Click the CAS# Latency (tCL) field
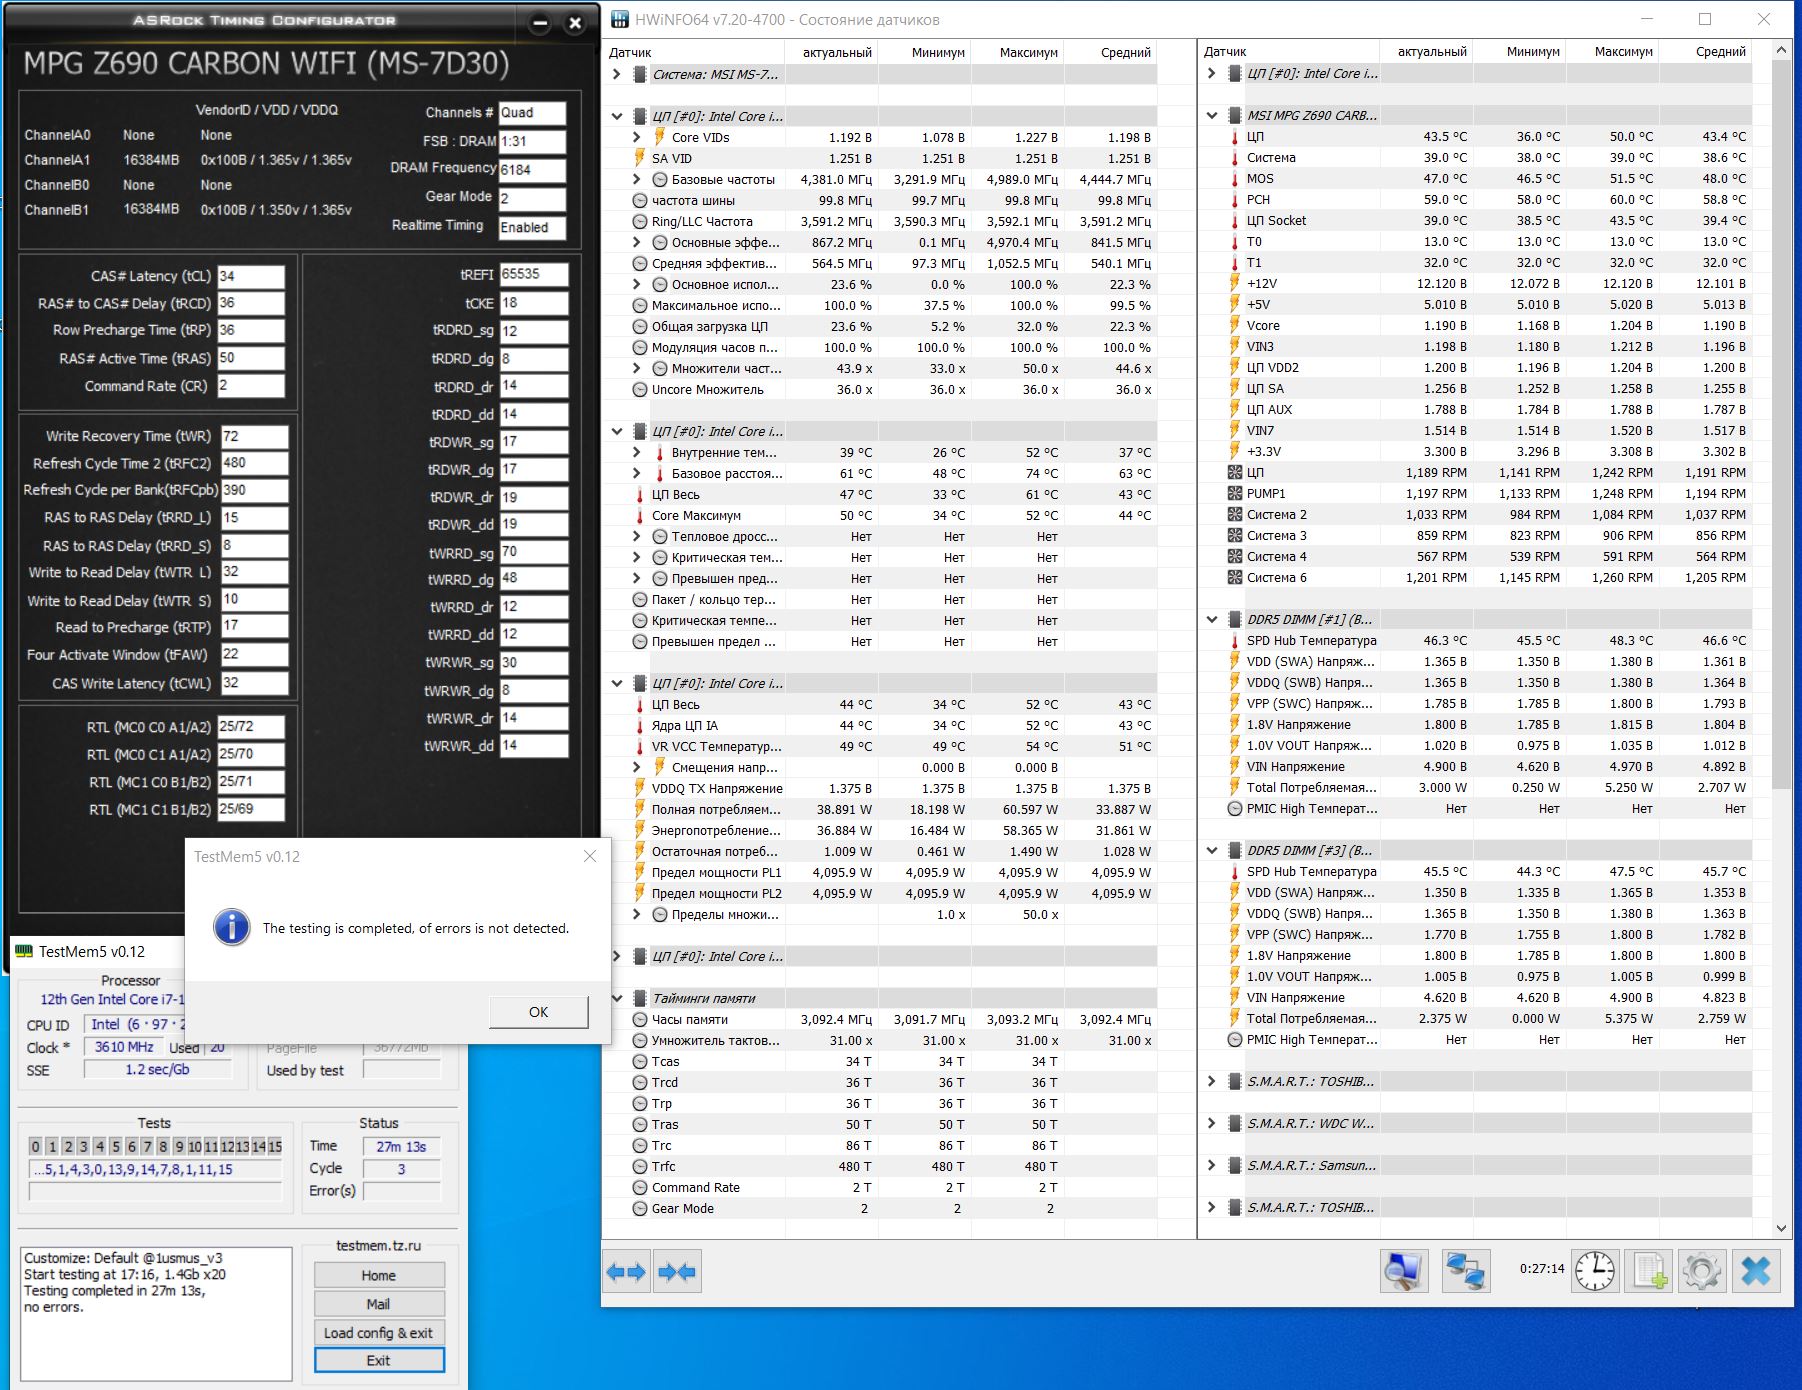Viewport: 1802px width, 1390px height. click(x=251, y=276)
